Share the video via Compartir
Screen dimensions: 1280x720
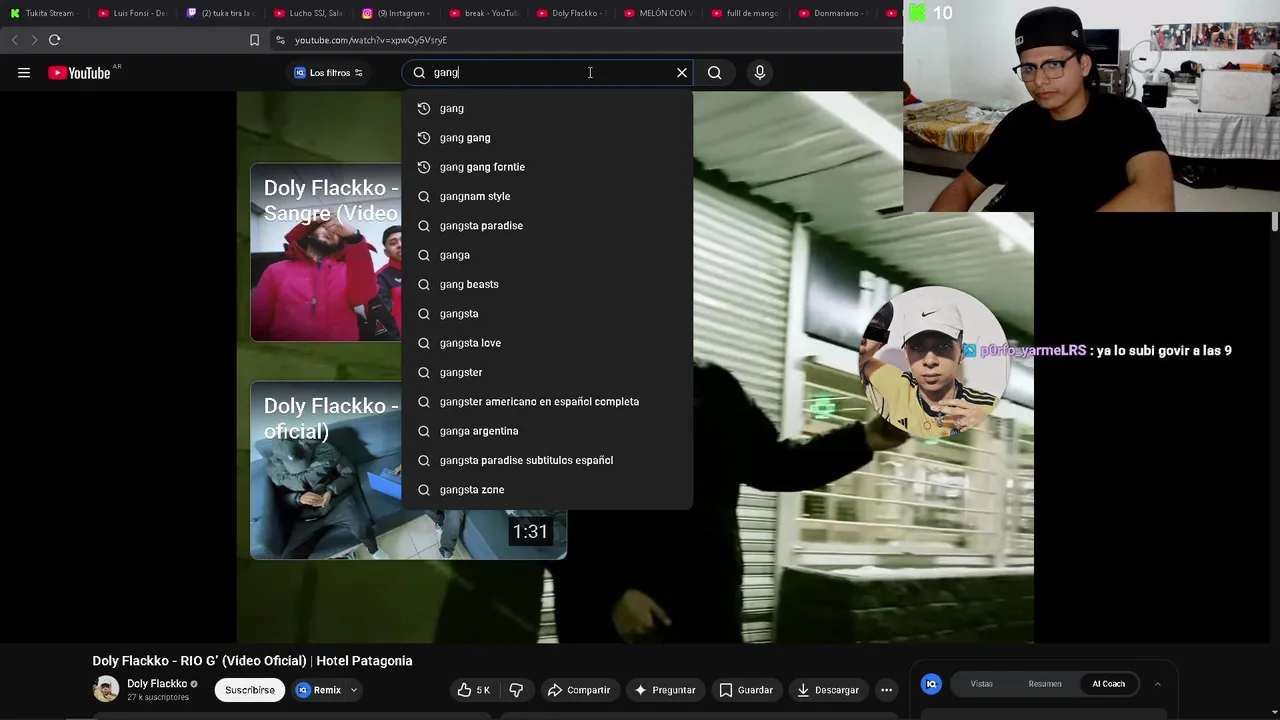tap(579, 690)
